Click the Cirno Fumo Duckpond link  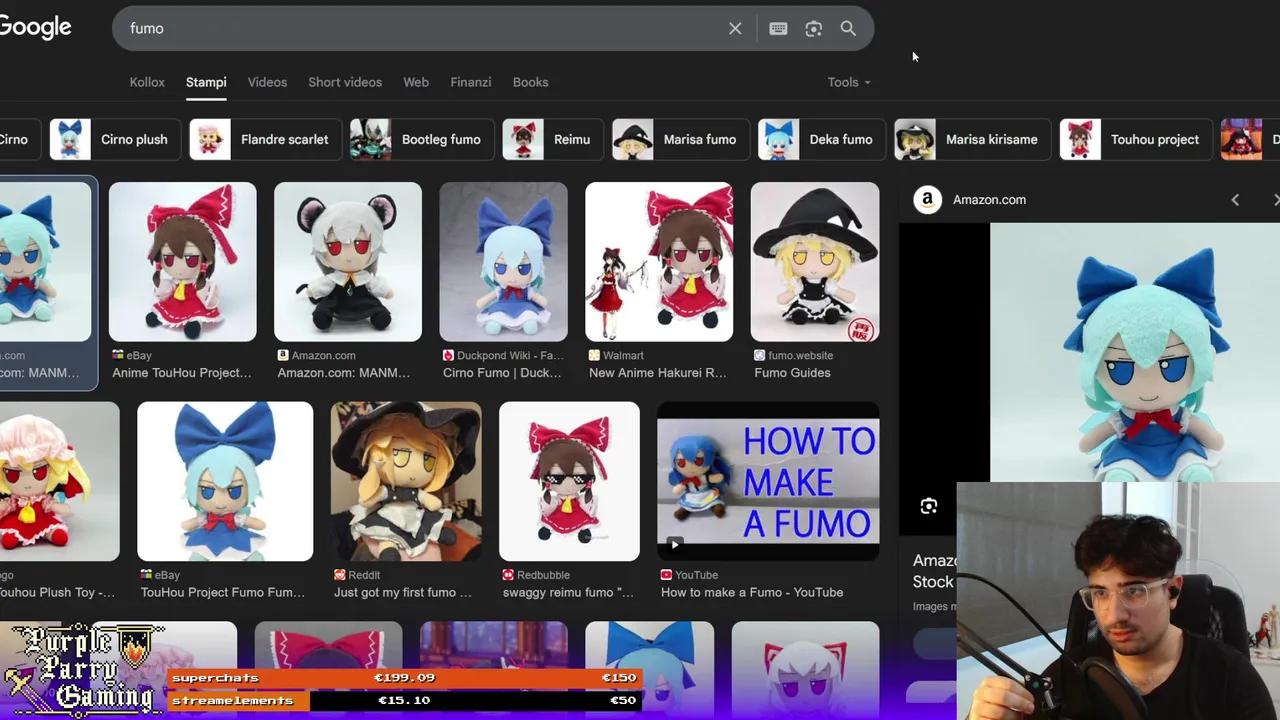(x=502, y=373)
